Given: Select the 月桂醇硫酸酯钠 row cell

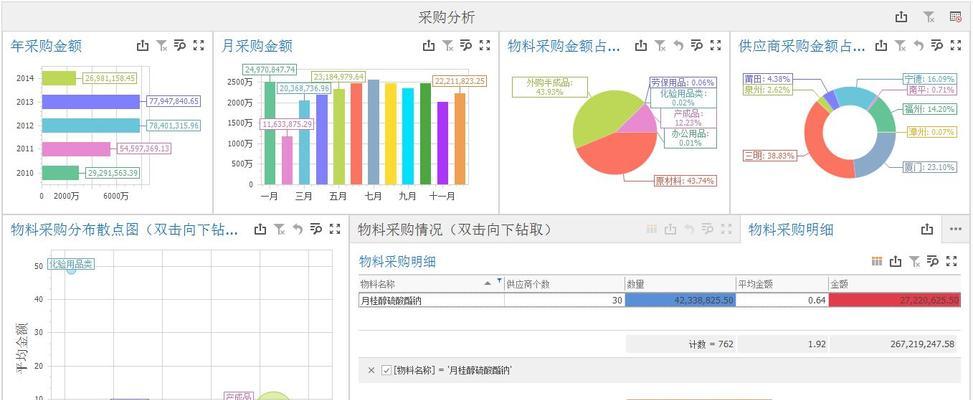Looking at the screenshot, I should [x=431, y=300].
